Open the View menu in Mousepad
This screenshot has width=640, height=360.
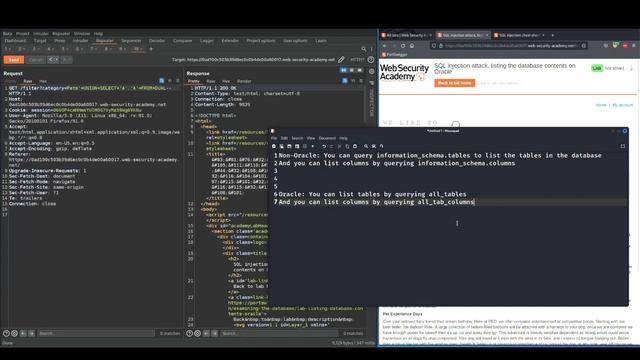pyautogui.click(x=311, y=138)
